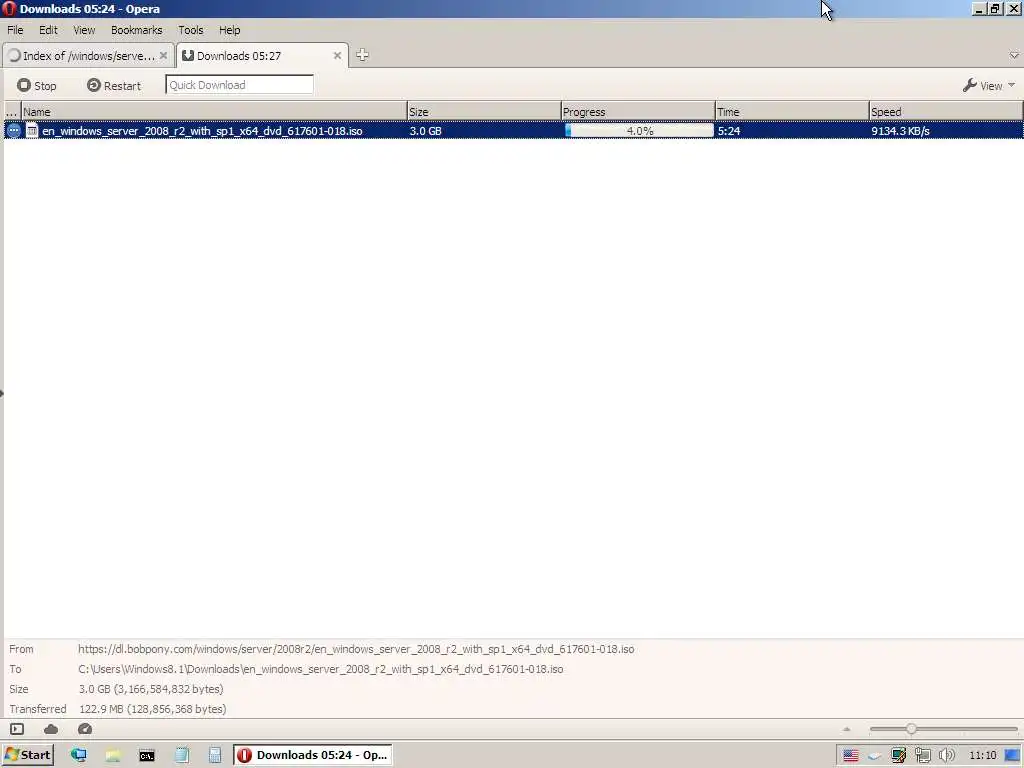Click the 3,166,584,832 bytes size detail
The width and height of the screenshot is (1024, 768).
tap(151, 689)
